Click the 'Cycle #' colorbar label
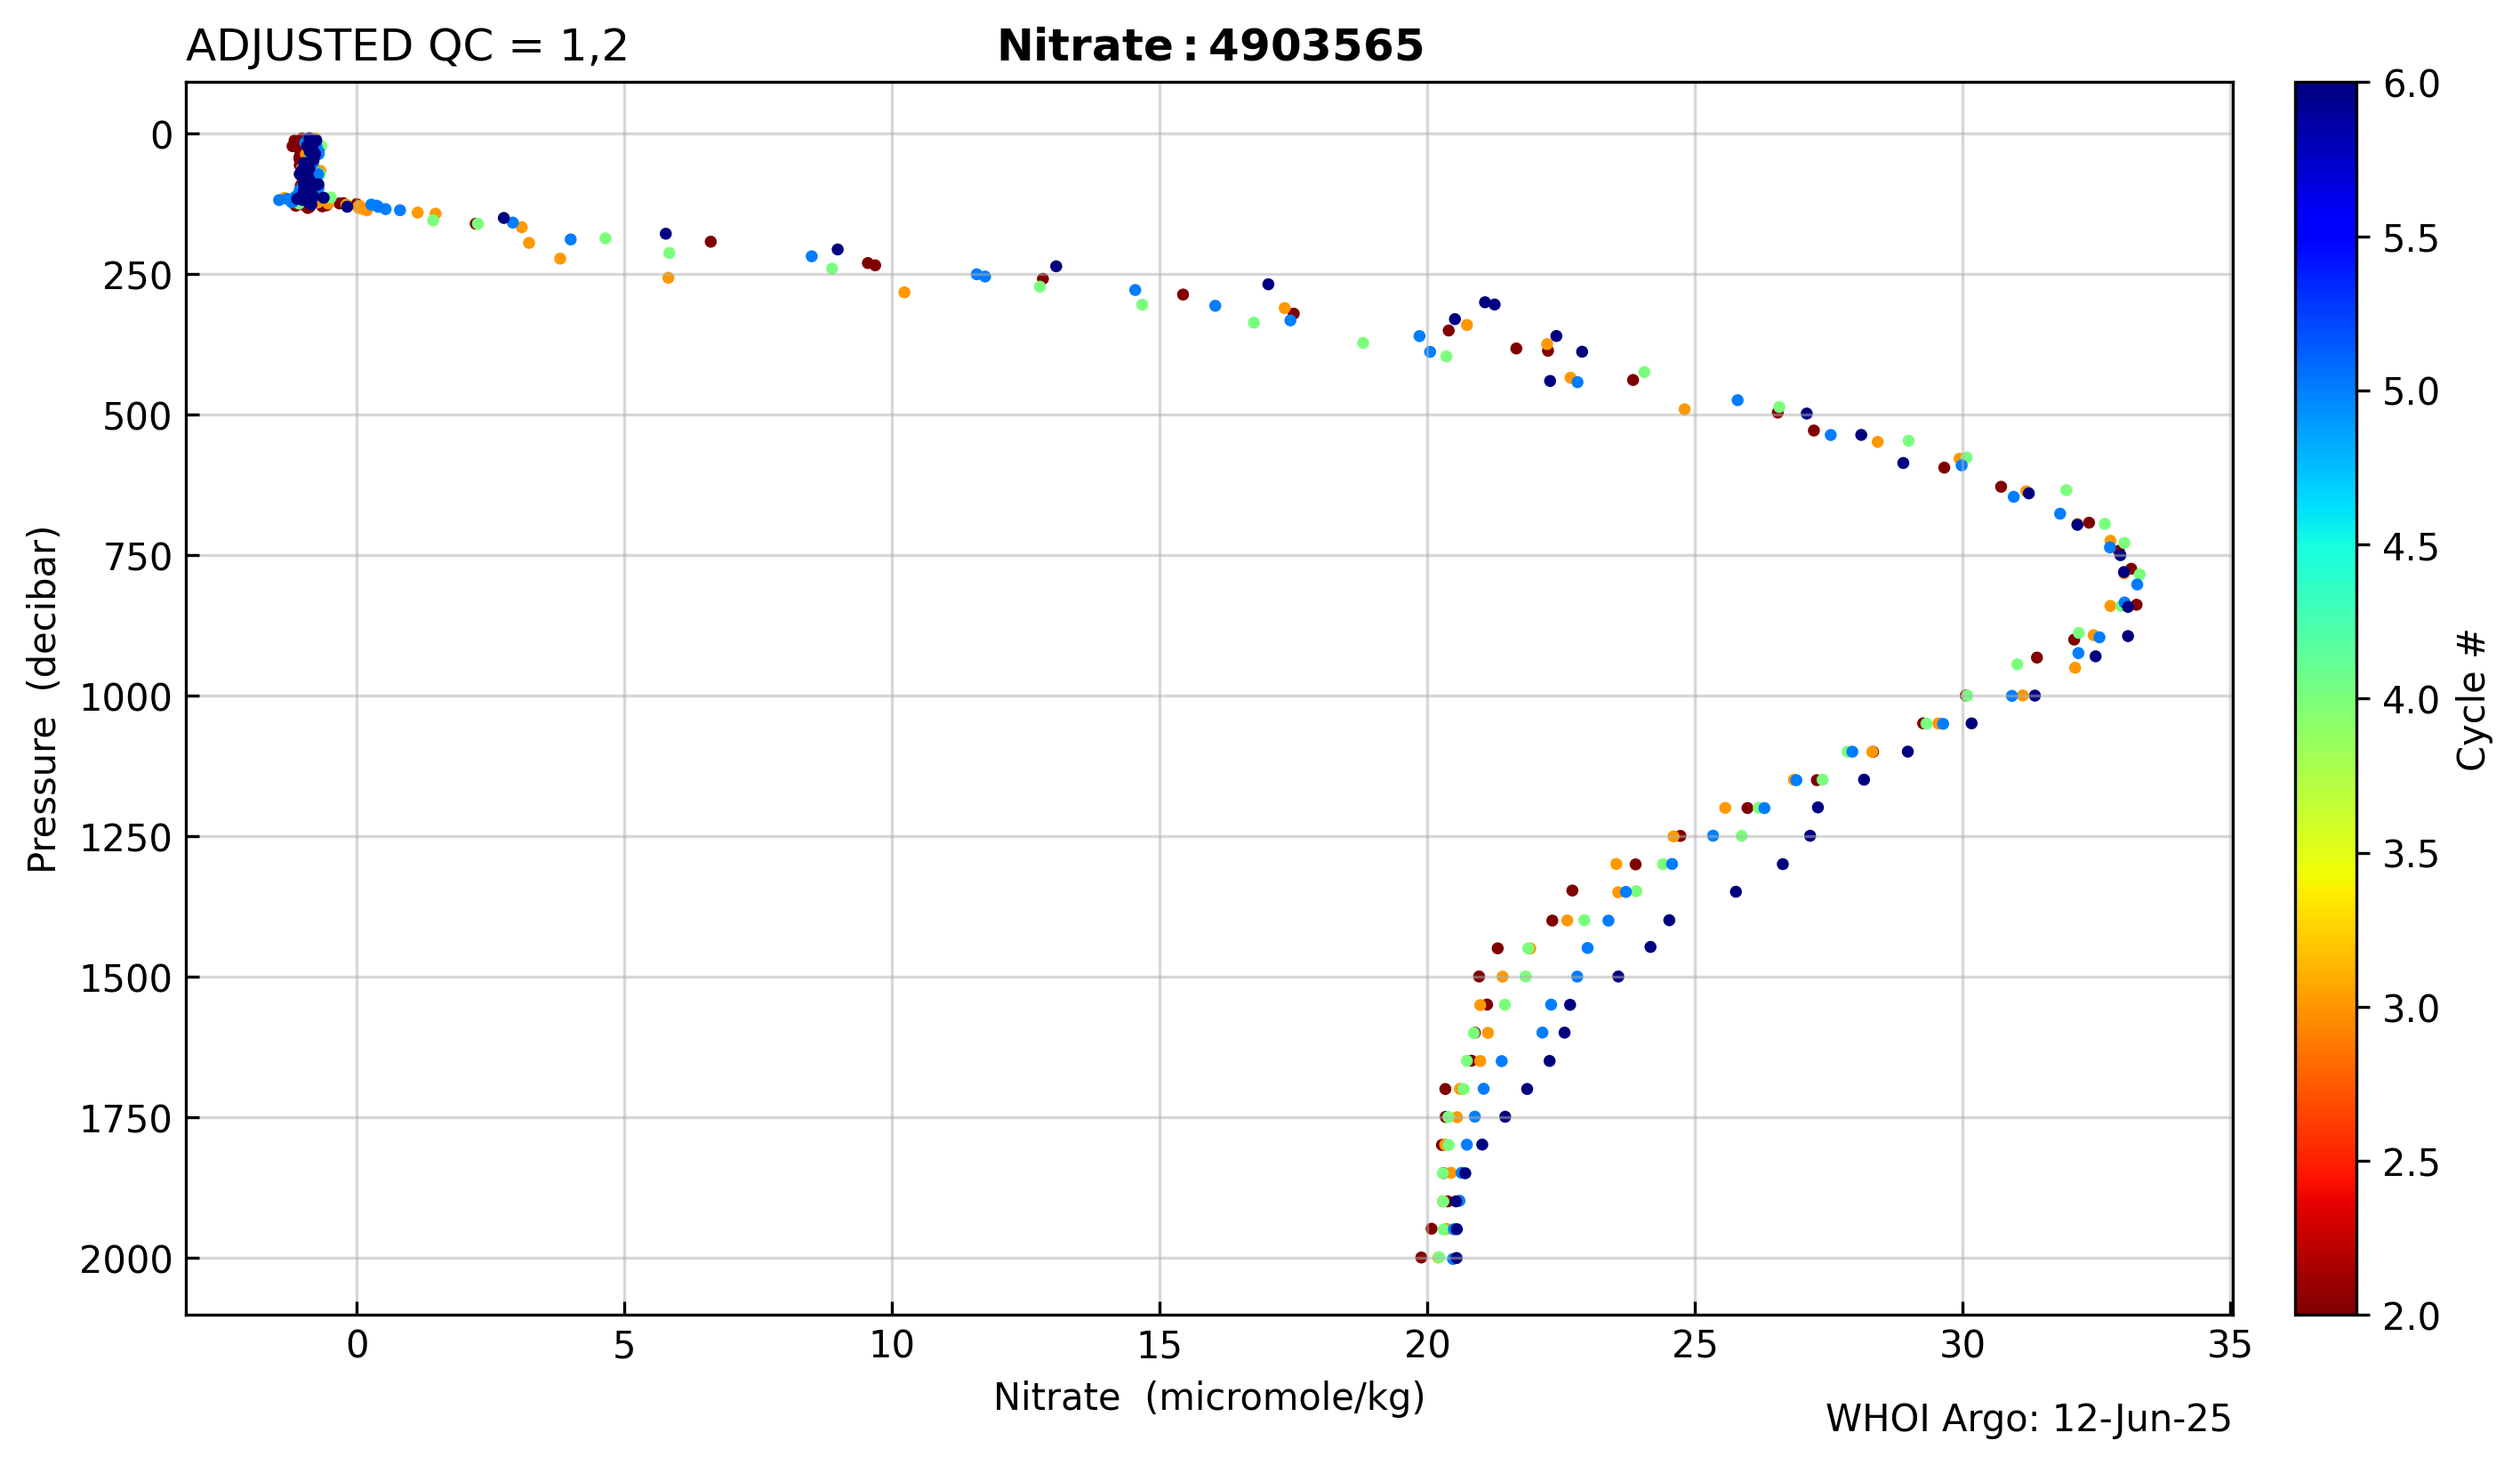 pyautogui.click(x=2471, y=700)
